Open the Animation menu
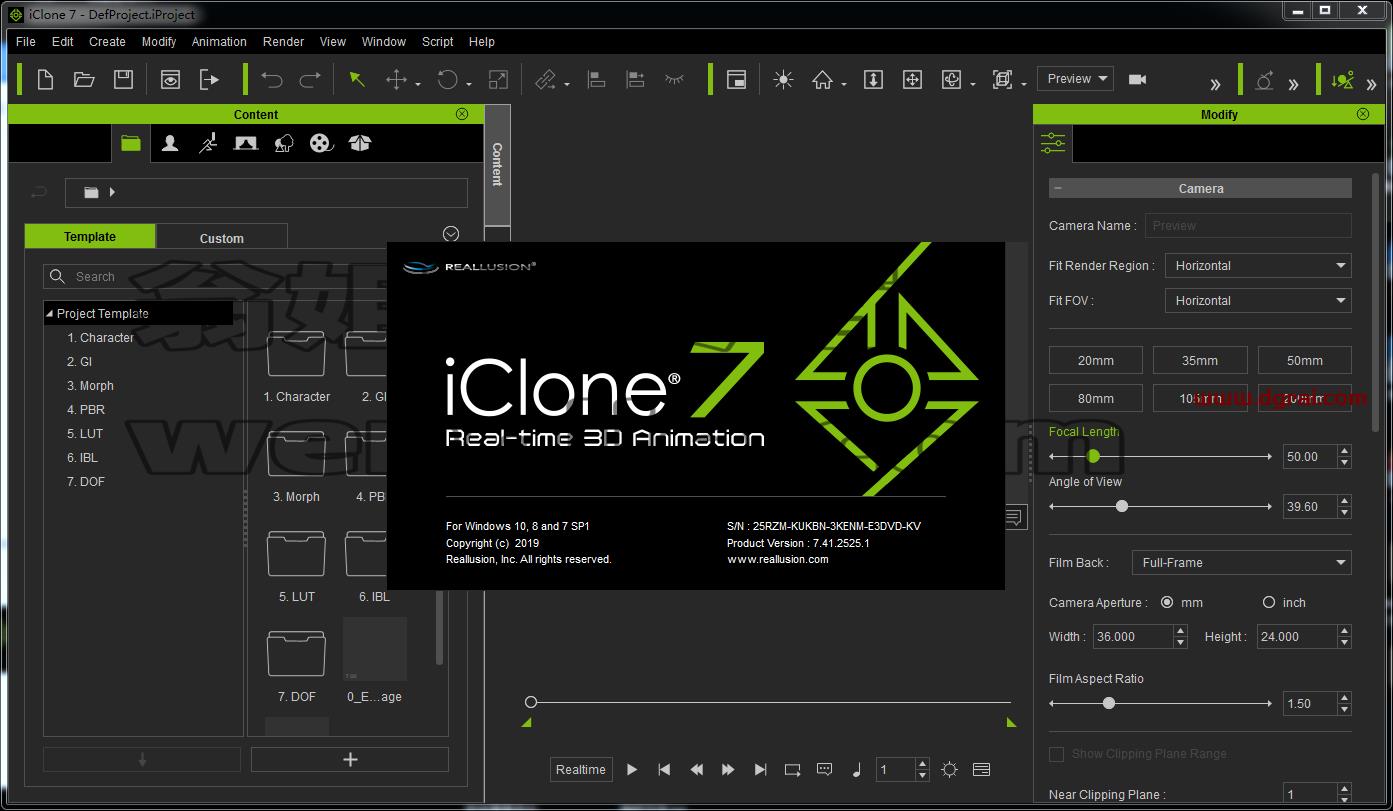Image resolution: width=1393 pixels, height=811 pixels. (x=219, y=42)
